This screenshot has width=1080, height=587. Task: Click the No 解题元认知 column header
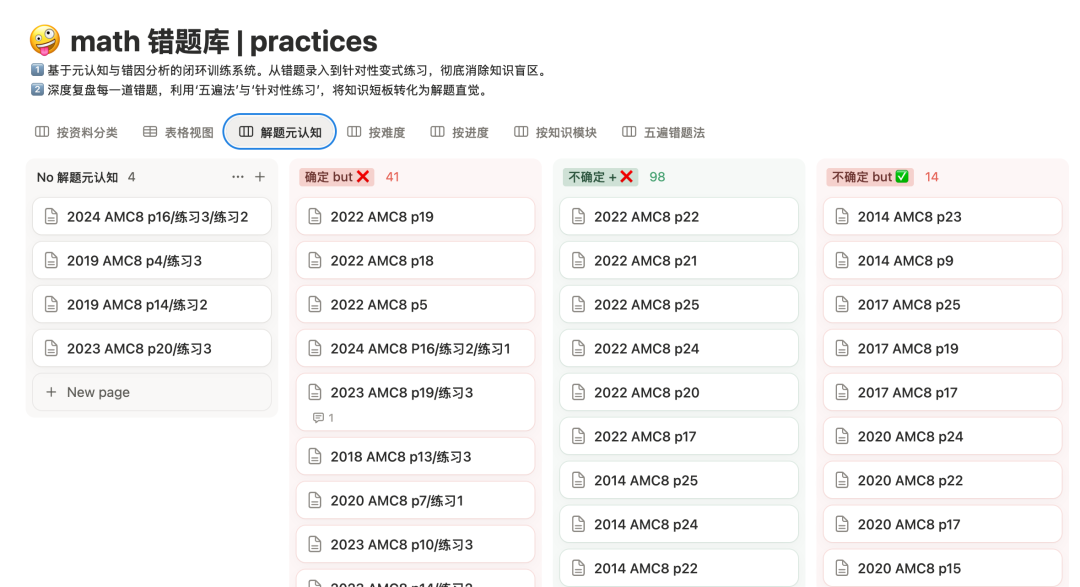[x=77, y=177]
